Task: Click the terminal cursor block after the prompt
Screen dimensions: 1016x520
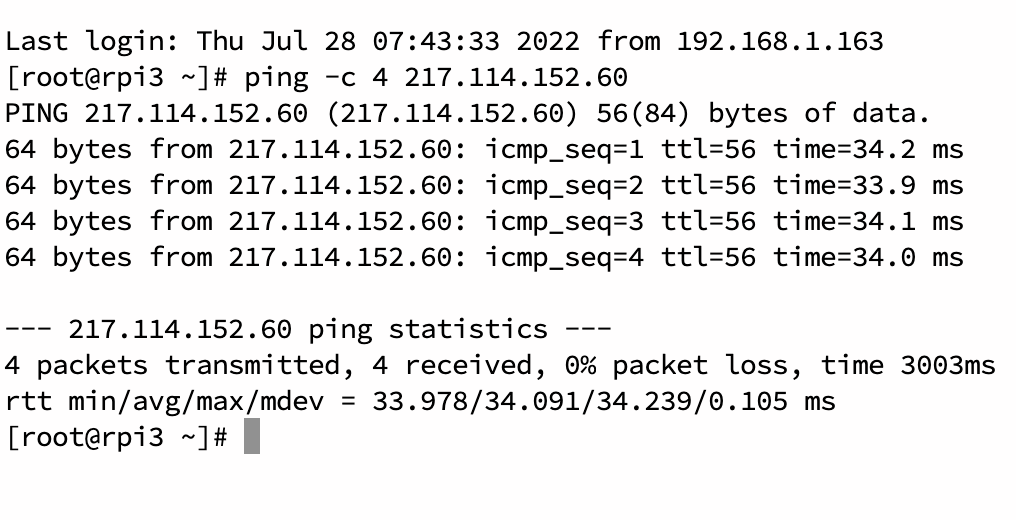Action: [252, 436]
